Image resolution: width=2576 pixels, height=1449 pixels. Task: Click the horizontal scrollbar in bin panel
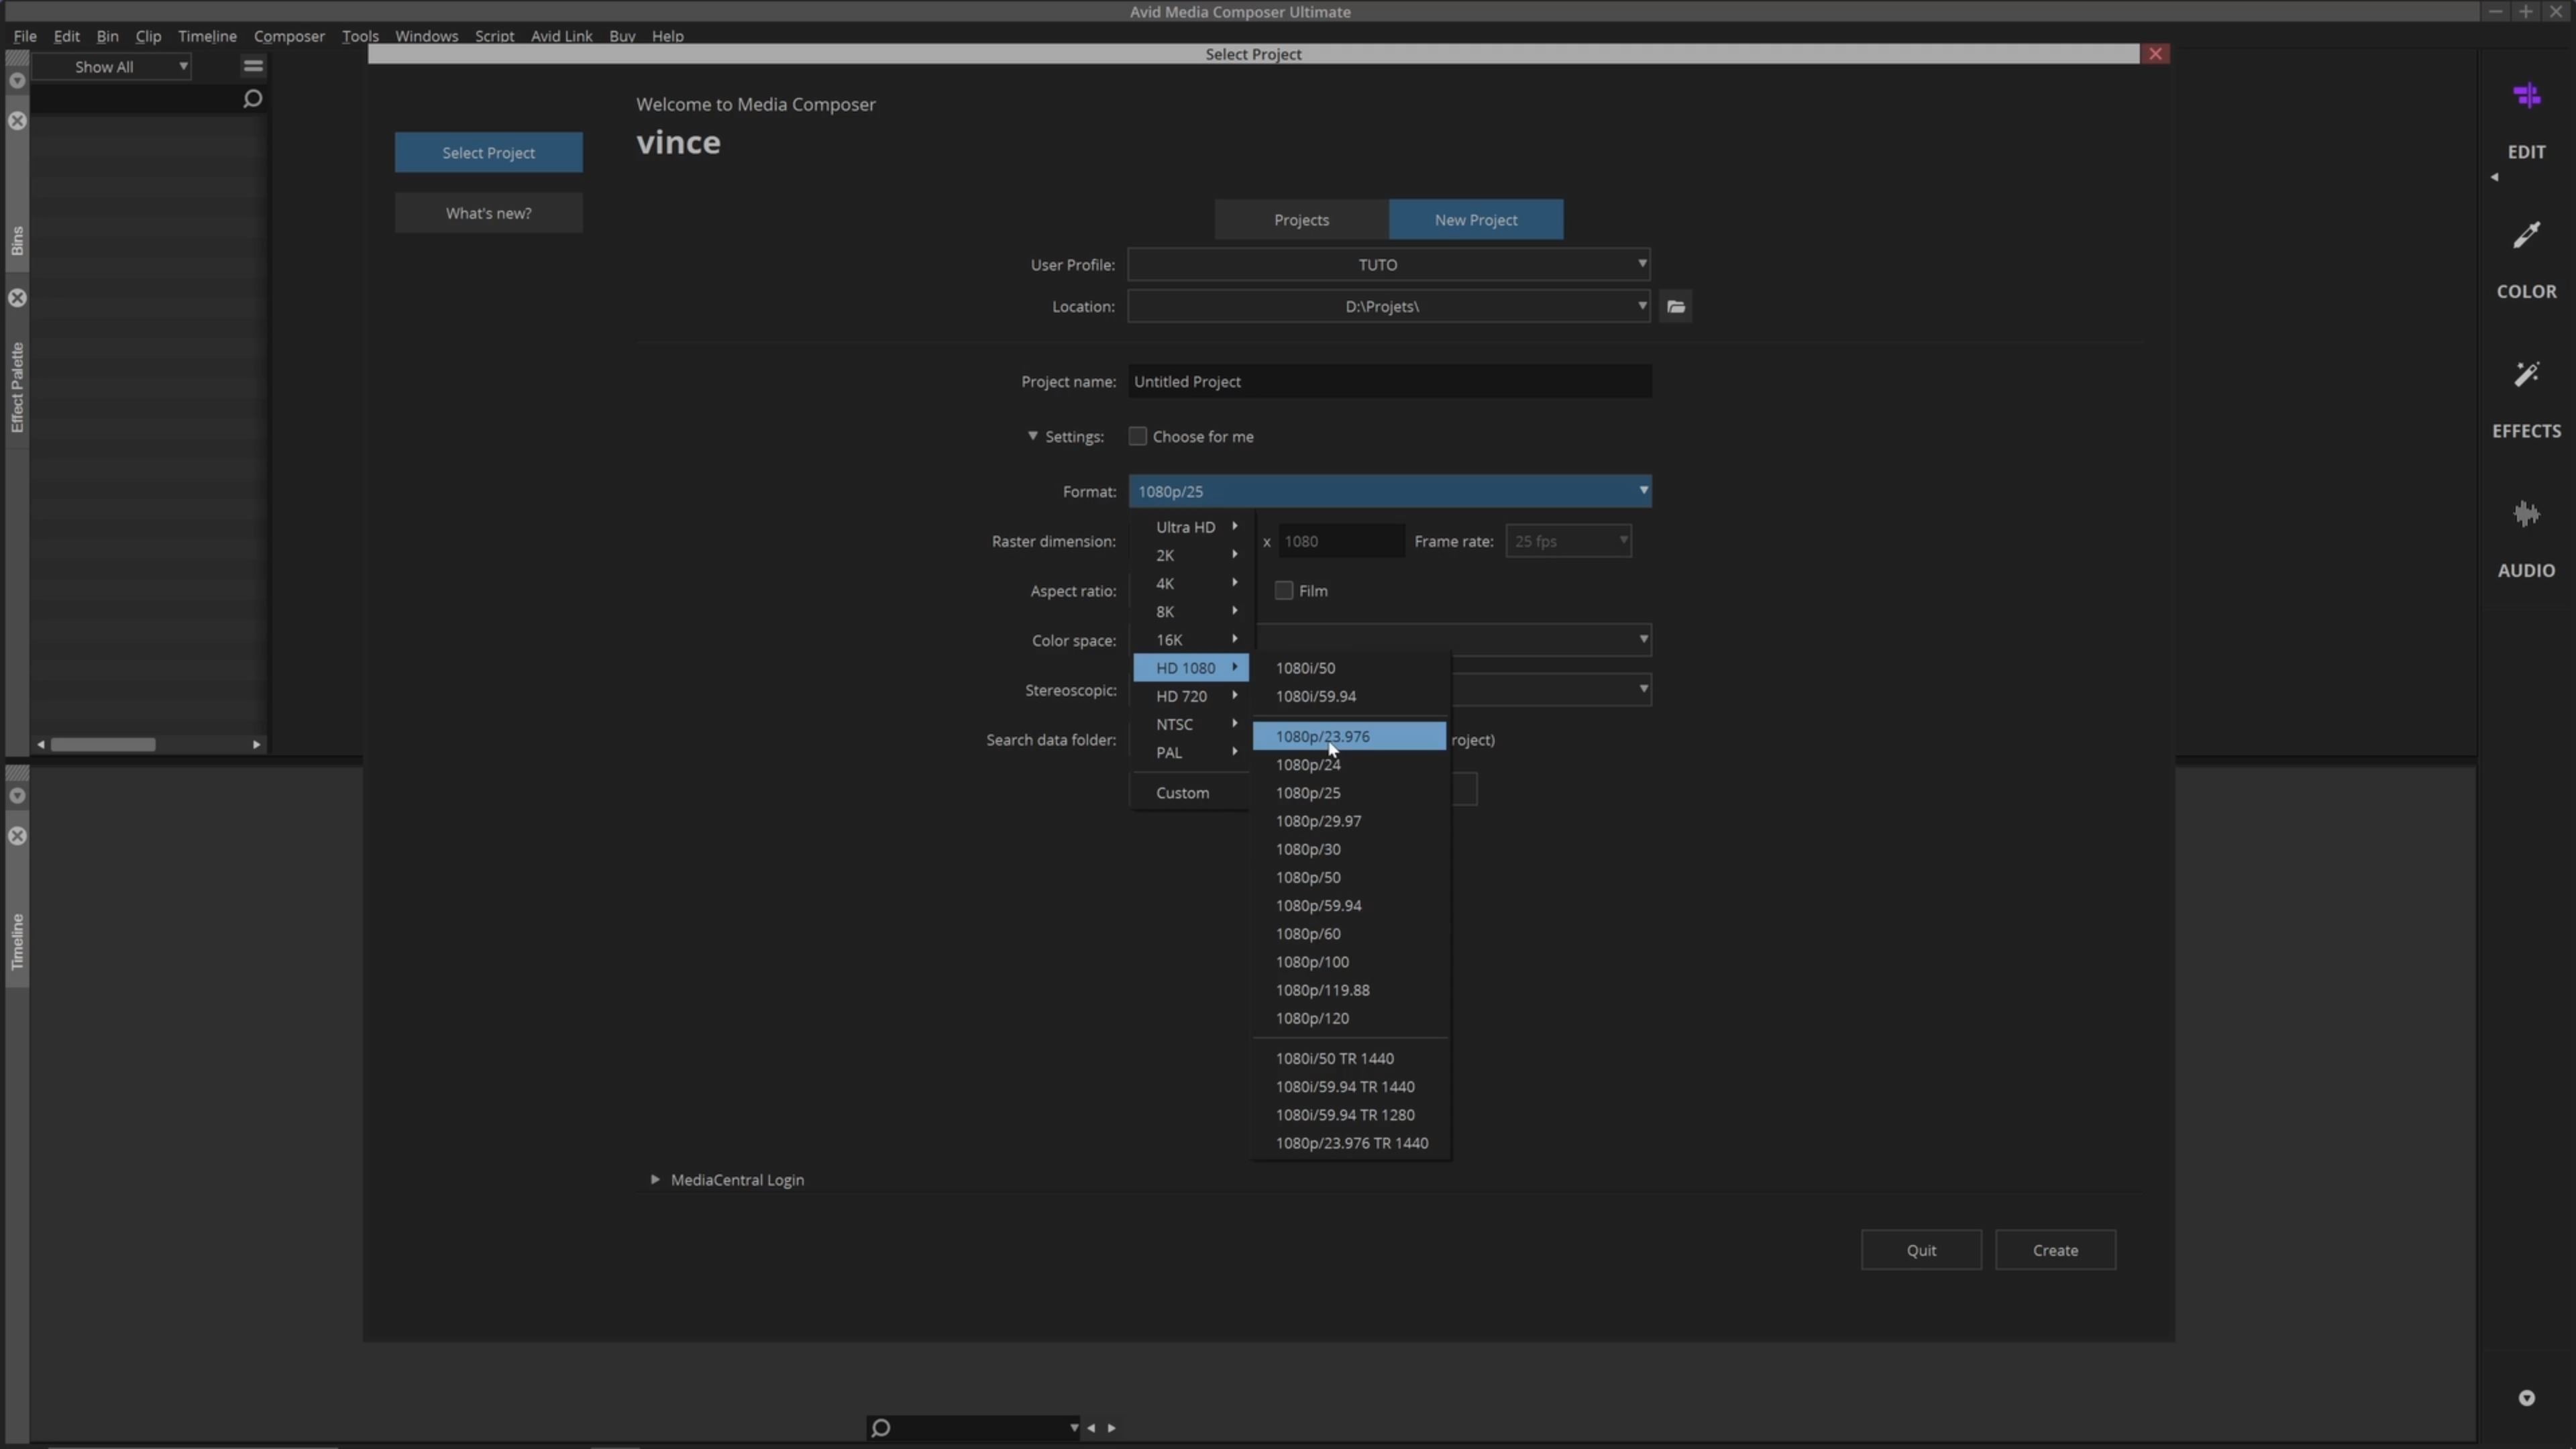coord(103,744)
